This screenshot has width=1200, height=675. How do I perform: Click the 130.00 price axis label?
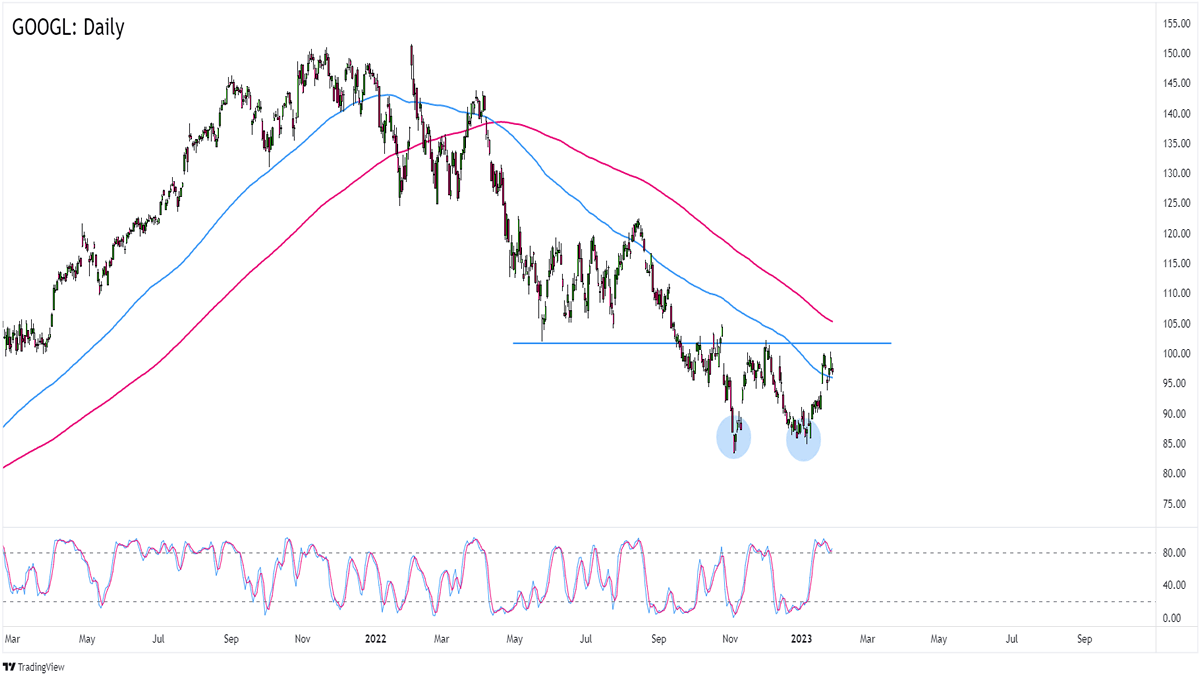[1175, 173]
